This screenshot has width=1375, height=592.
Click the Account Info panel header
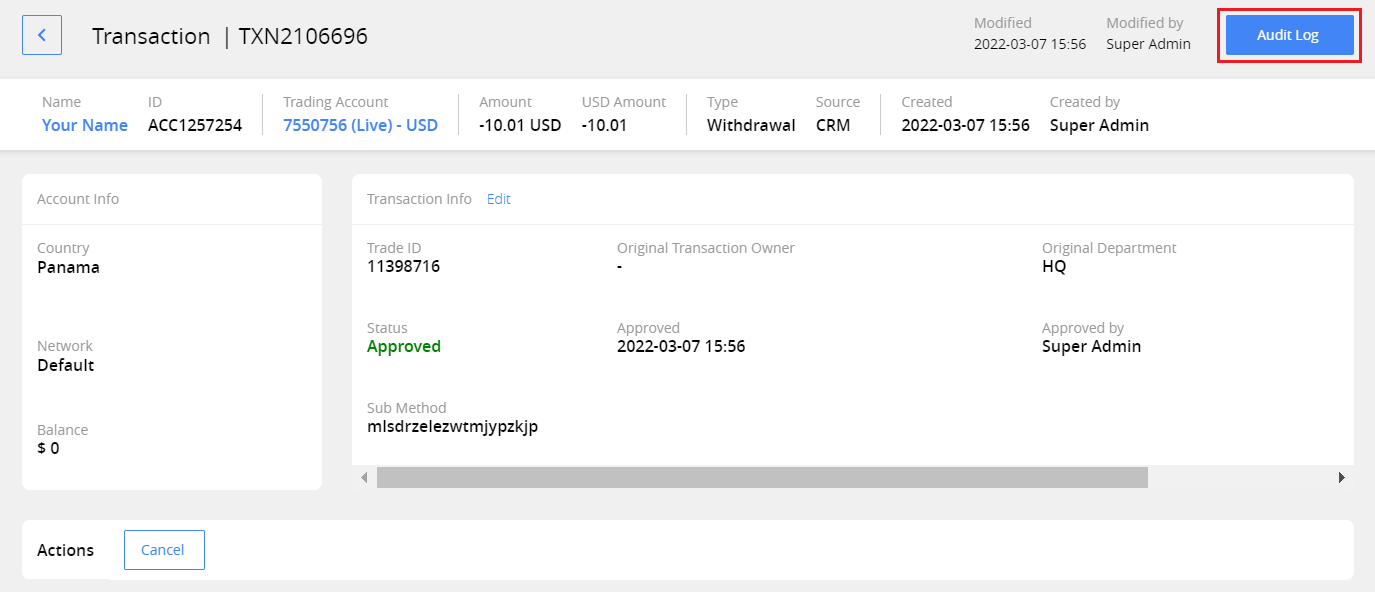(77, 199)
